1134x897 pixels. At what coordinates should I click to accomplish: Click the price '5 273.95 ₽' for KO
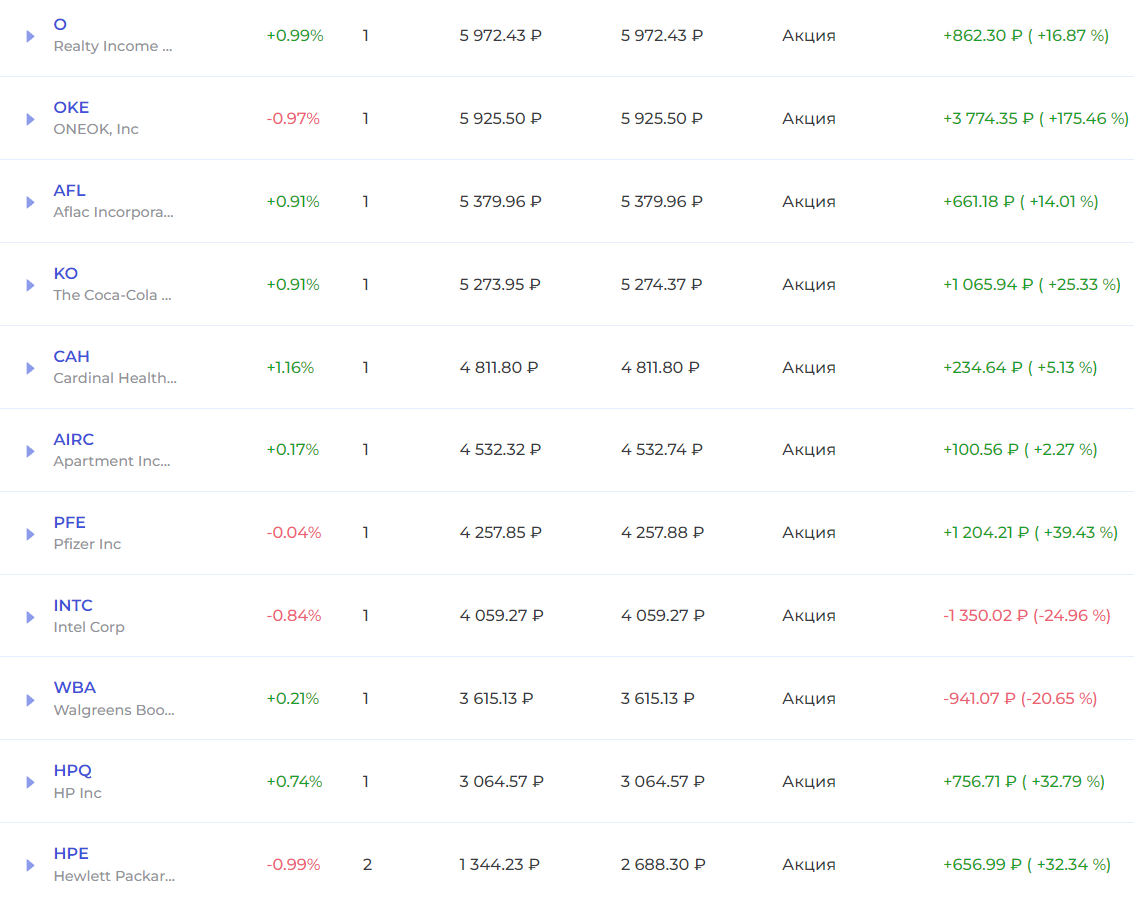pyautogui.click(x=500, y=284)
